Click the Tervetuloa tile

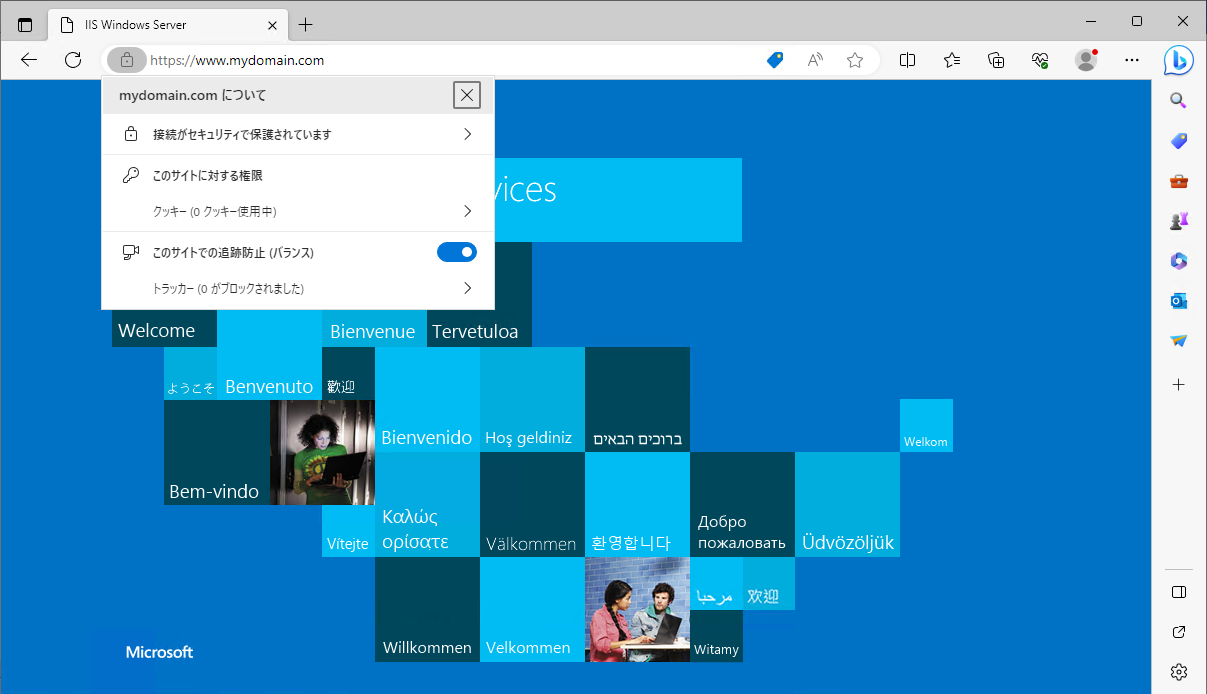pyautogui.click(x=480, y=295)
